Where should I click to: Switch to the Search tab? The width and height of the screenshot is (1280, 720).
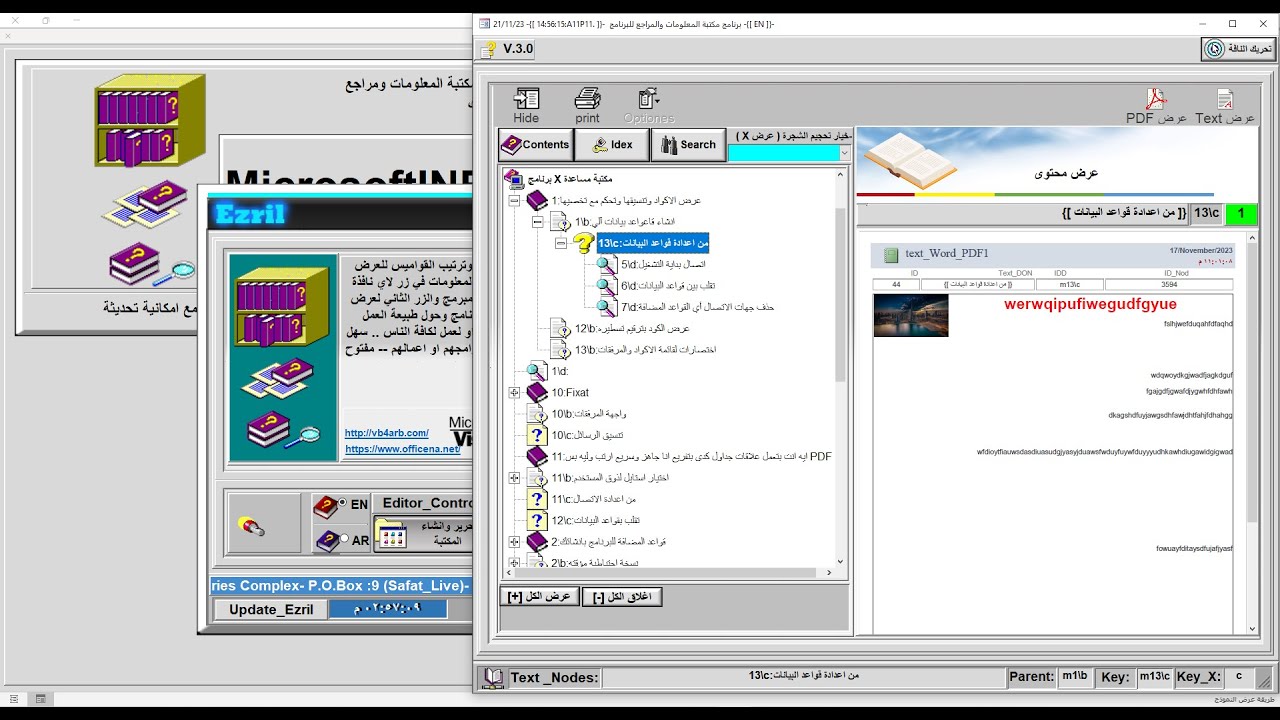tap(688, 145)
